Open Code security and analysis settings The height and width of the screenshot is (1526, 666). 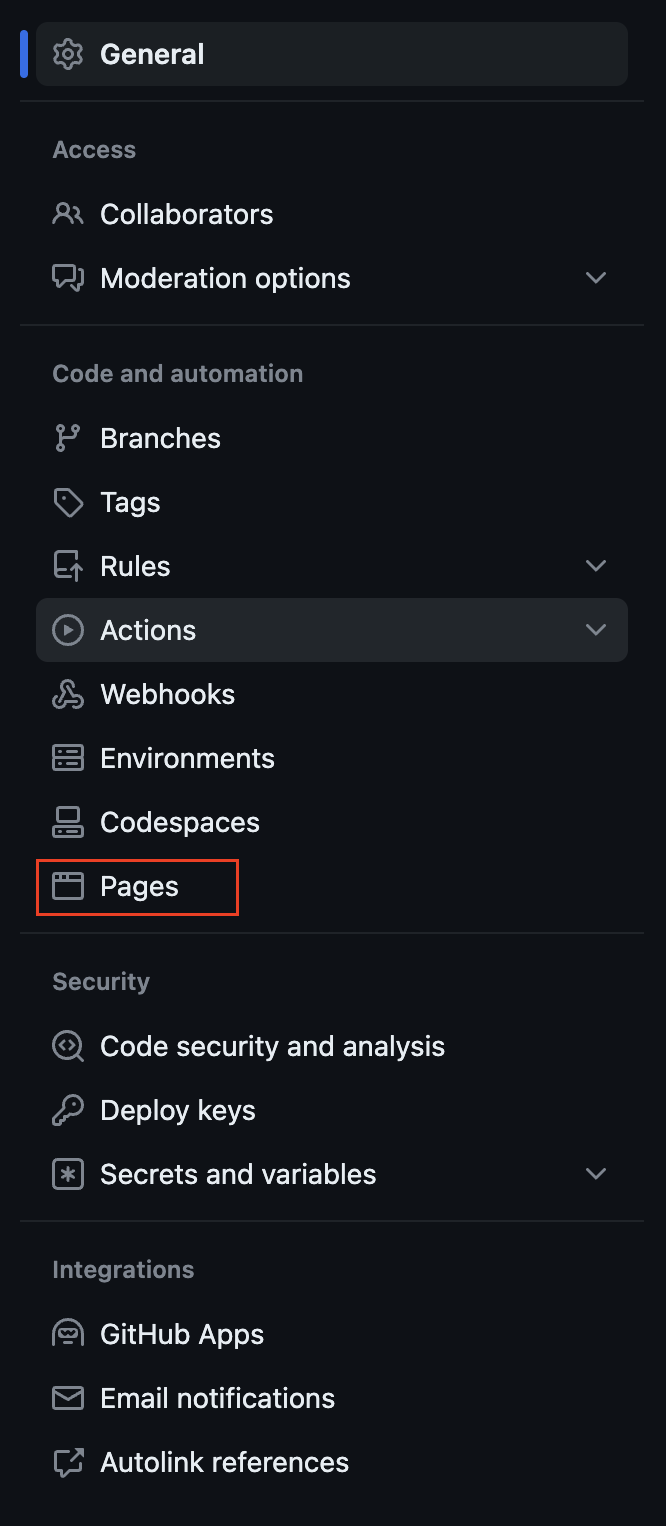pos(332,1046)
